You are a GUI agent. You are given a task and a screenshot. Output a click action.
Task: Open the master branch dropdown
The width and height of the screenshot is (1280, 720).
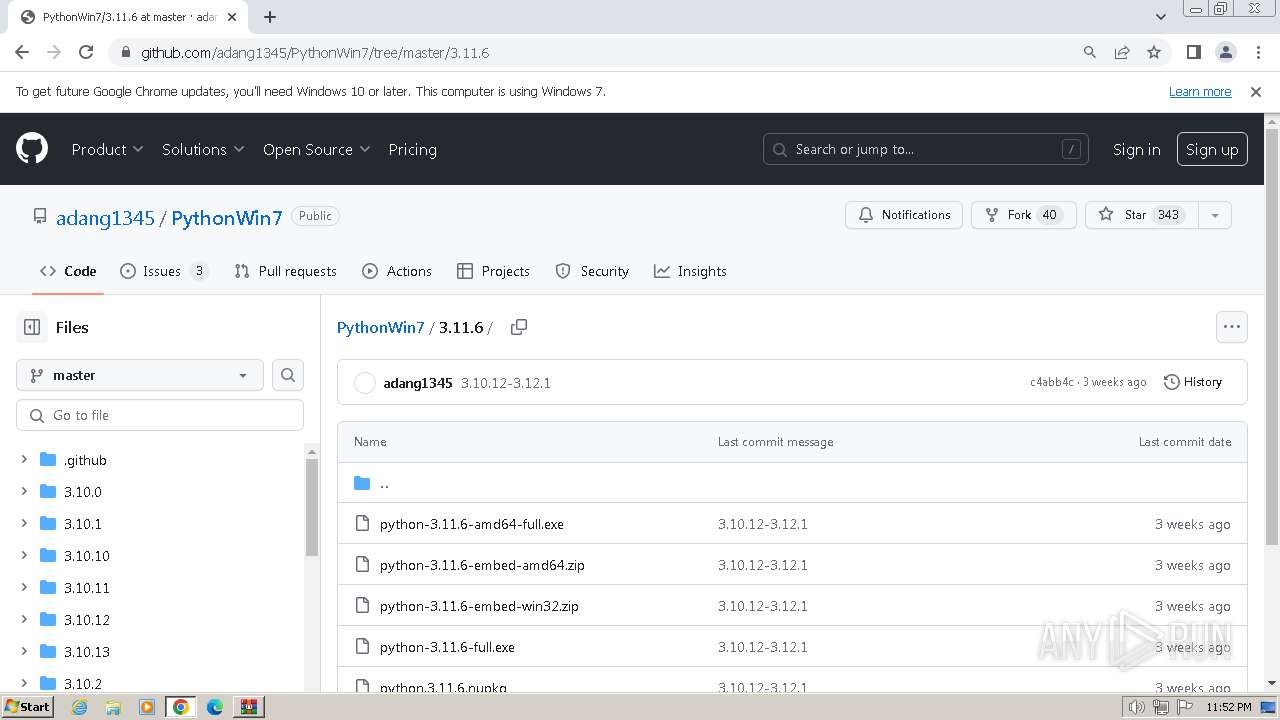[x=140, y=375]
